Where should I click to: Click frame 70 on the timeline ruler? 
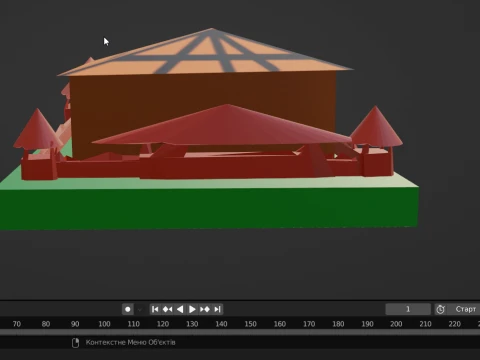[17, 324]
